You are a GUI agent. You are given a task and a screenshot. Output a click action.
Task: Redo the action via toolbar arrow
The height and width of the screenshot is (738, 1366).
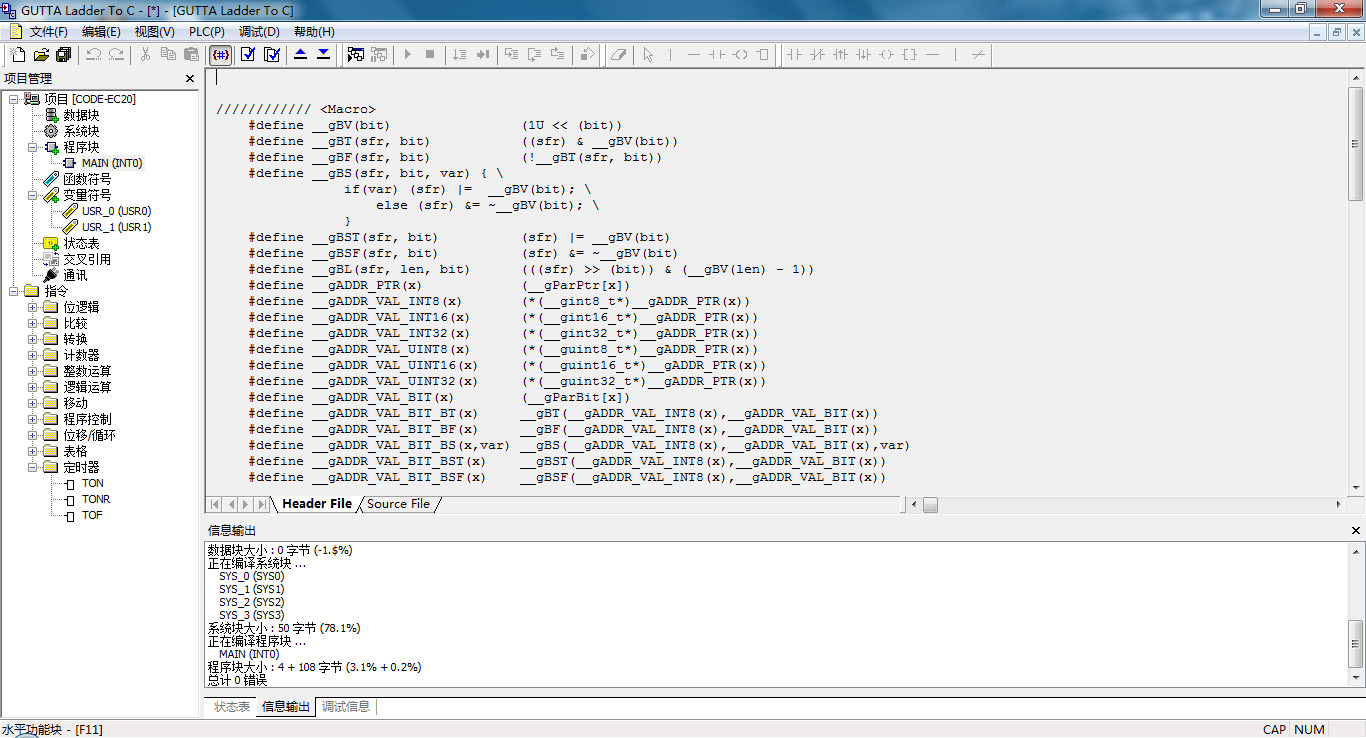coord(116,54)
